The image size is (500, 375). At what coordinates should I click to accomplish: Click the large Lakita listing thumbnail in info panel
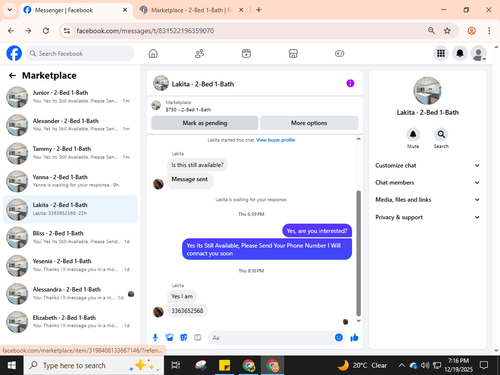[427, 91]
